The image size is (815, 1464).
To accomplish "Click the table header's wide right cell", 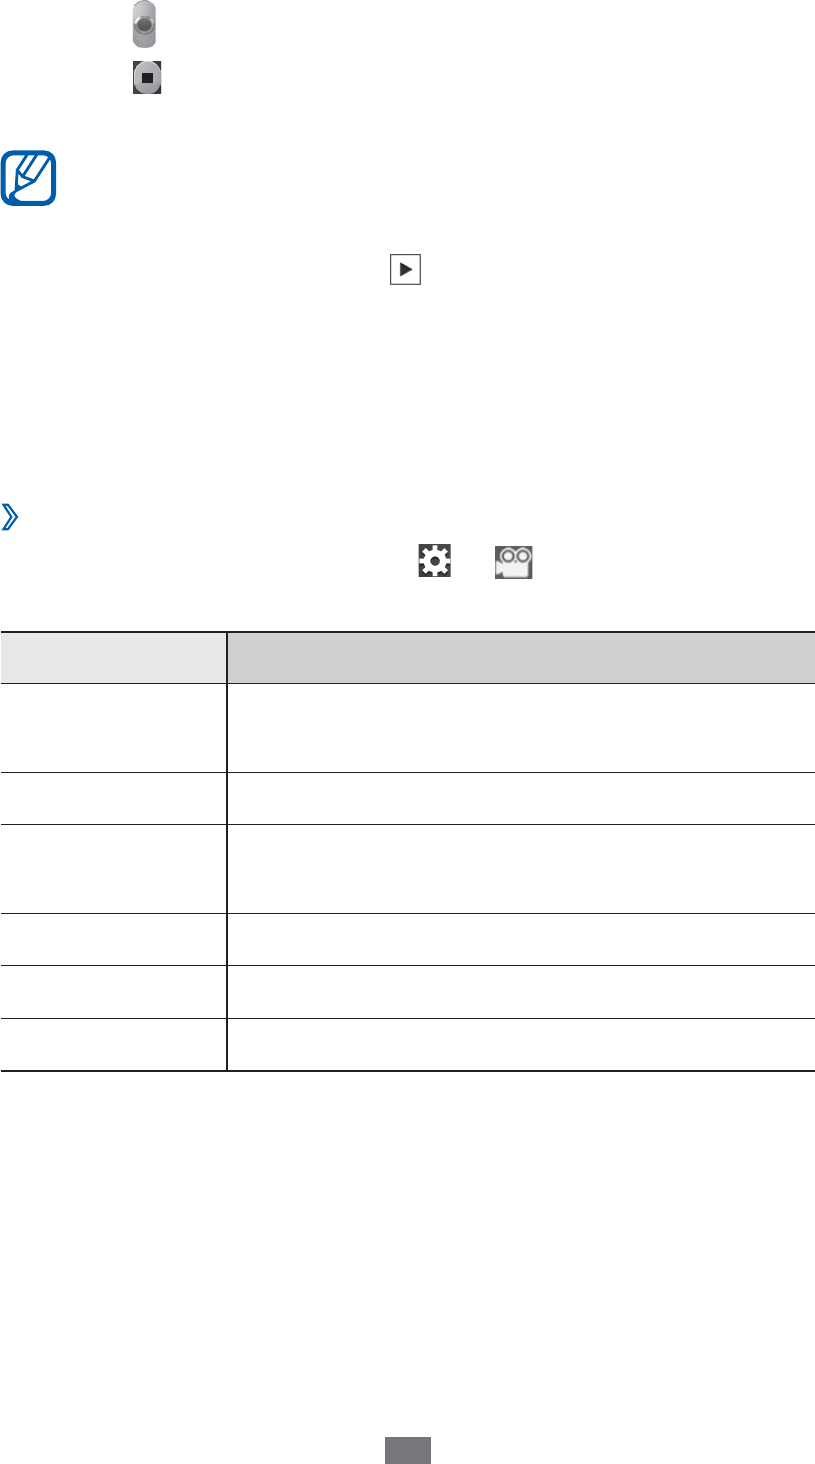I will (520, 657).
